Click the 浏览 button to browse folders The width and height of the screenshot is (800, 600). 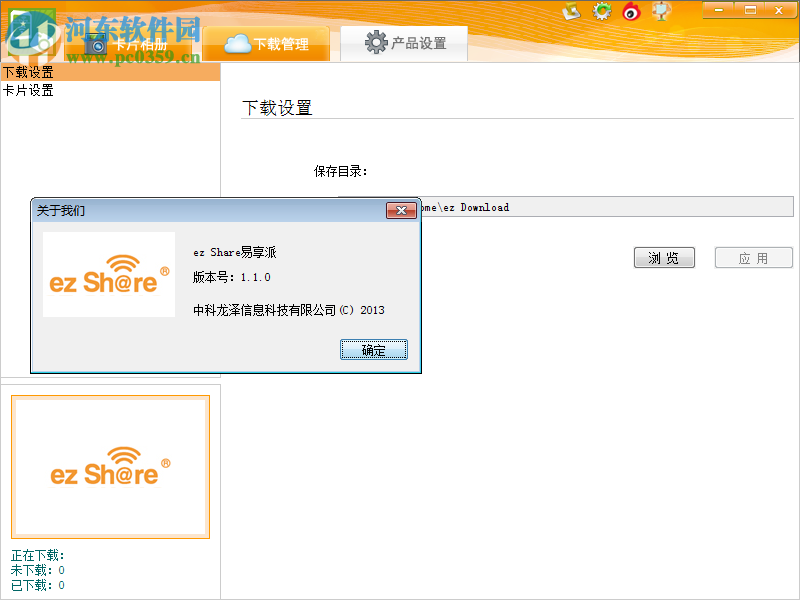tap(664, 257)
